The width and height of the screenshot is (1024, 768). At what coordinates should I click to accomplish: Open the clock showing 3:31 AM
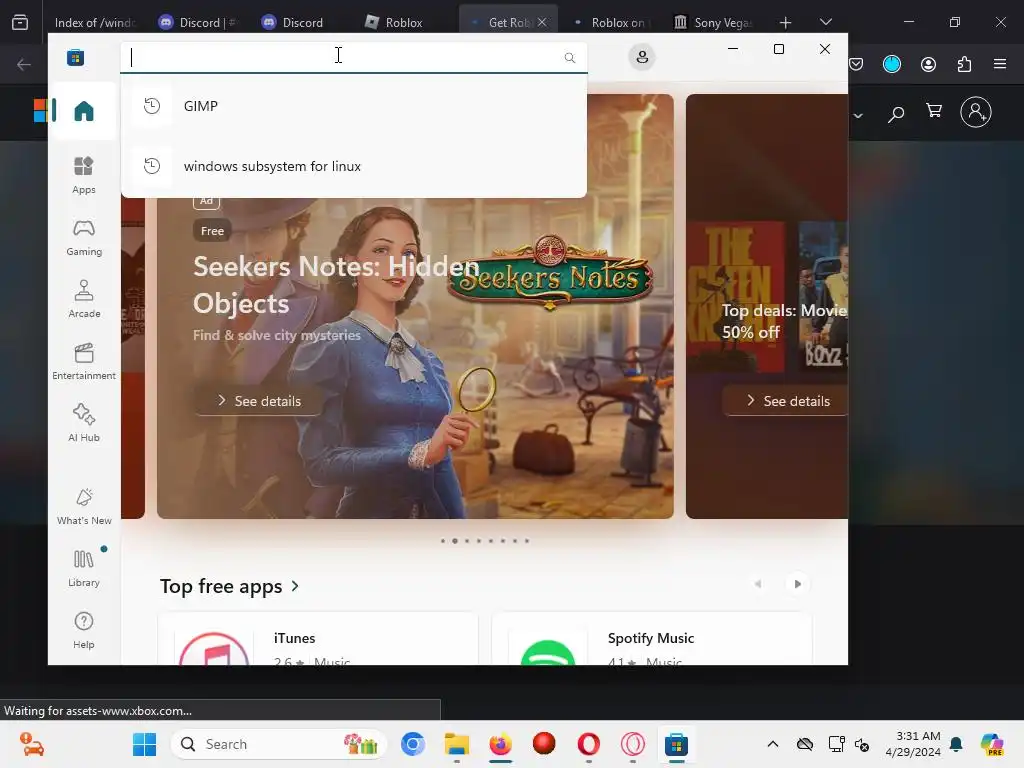913,744
